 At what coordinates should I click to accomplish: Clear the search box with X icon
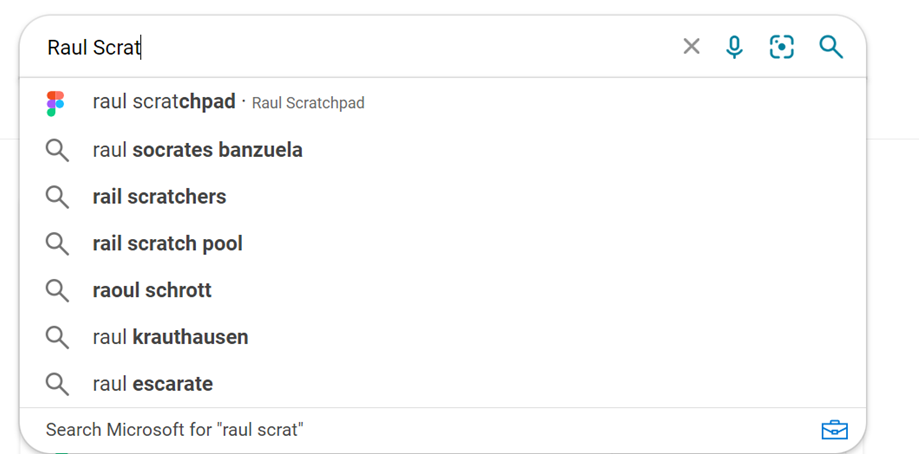(x=692, y=46)
